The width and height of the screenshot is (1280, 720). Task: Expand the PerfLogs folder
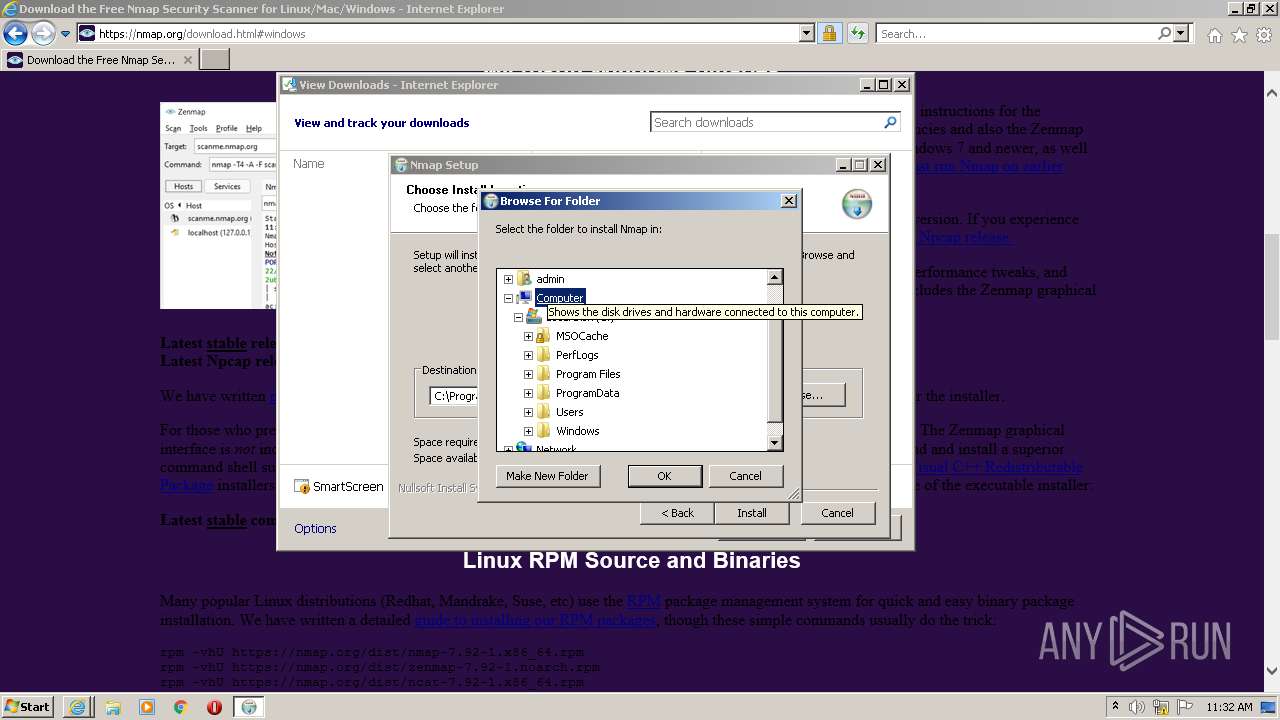pyautogui.click(x=528, y=355)
